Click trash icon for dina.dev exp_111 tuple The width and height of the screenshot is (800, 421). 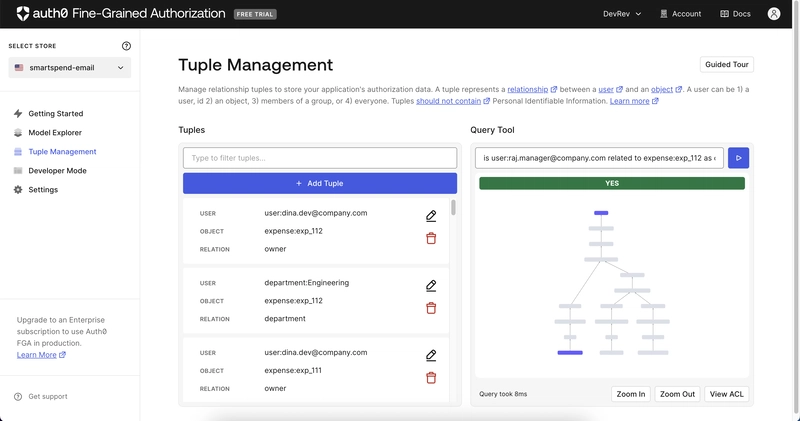(x=431, y=378)
